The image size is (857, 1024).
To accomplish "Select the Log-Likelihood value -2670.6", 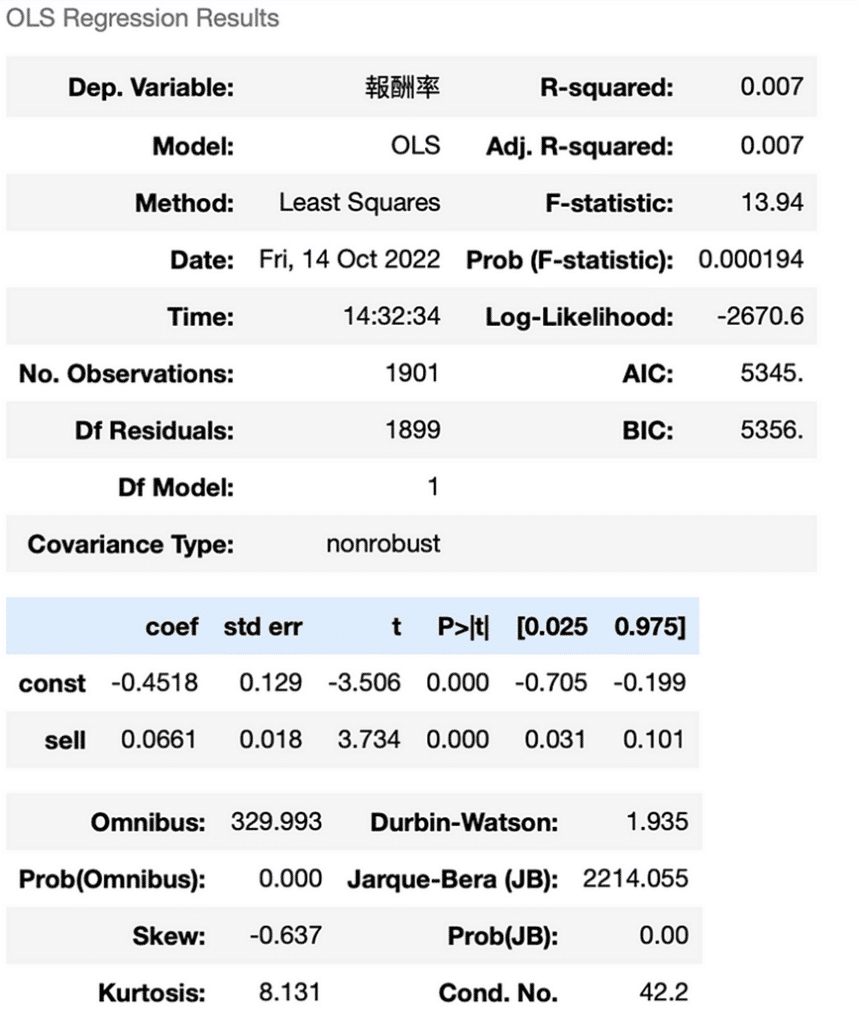I will (x=760, y=317).
